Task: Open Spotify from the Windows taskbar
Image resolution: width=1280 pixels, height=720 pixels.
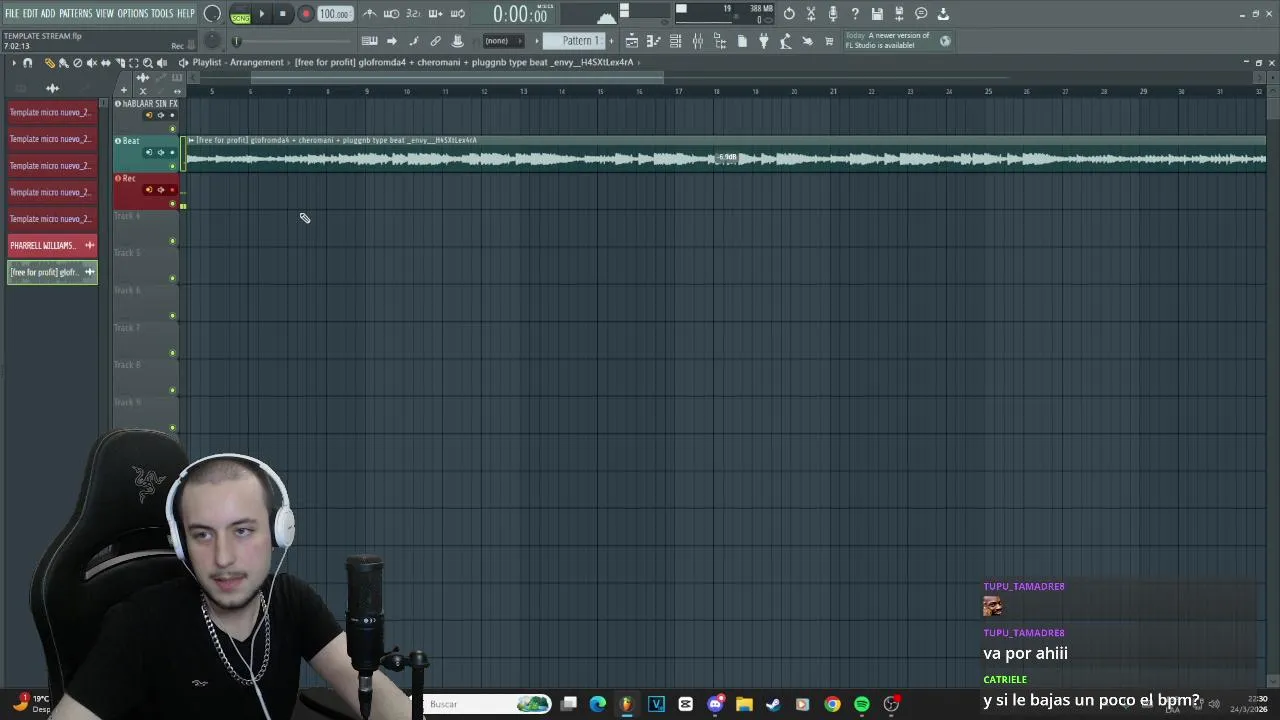Action: click(861, 704)
